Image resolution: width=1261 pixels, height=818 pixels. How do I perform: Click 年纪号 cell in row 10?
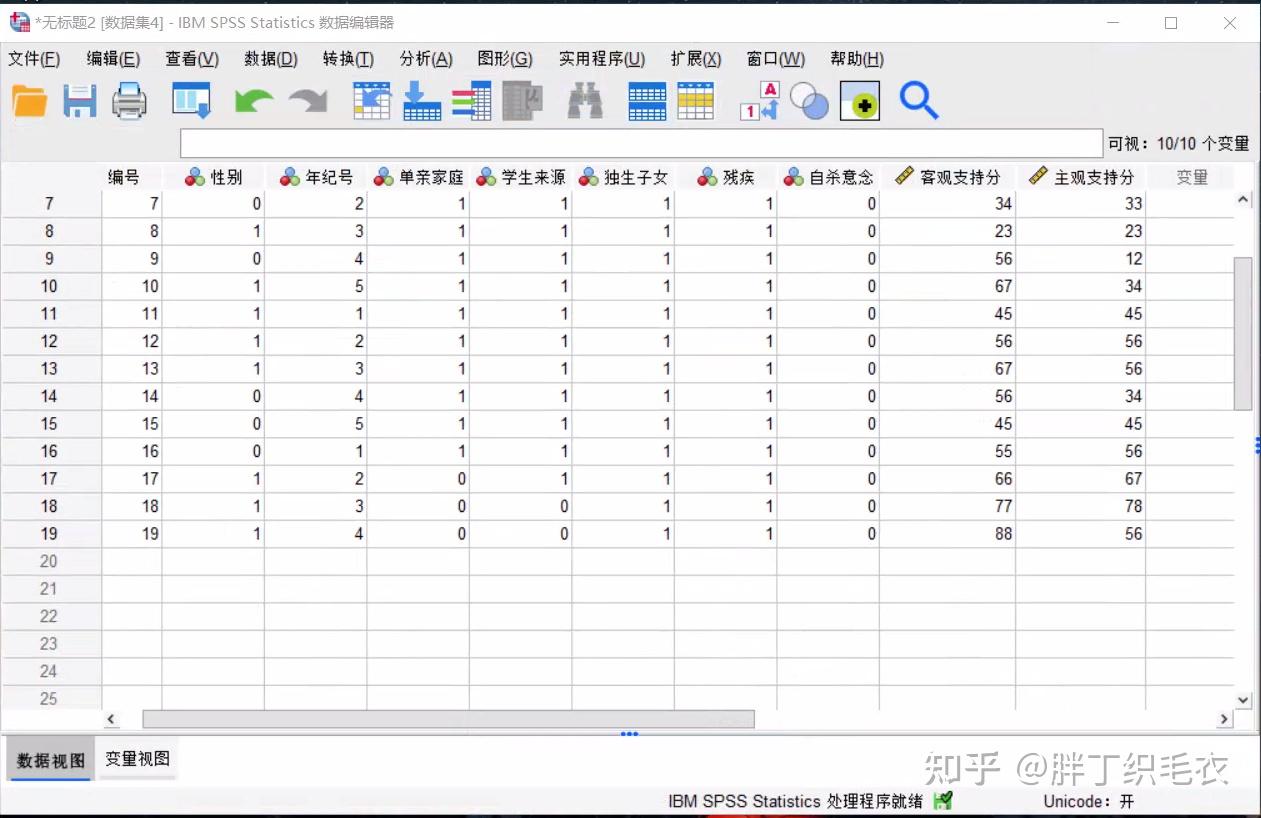tap(316, 286)
